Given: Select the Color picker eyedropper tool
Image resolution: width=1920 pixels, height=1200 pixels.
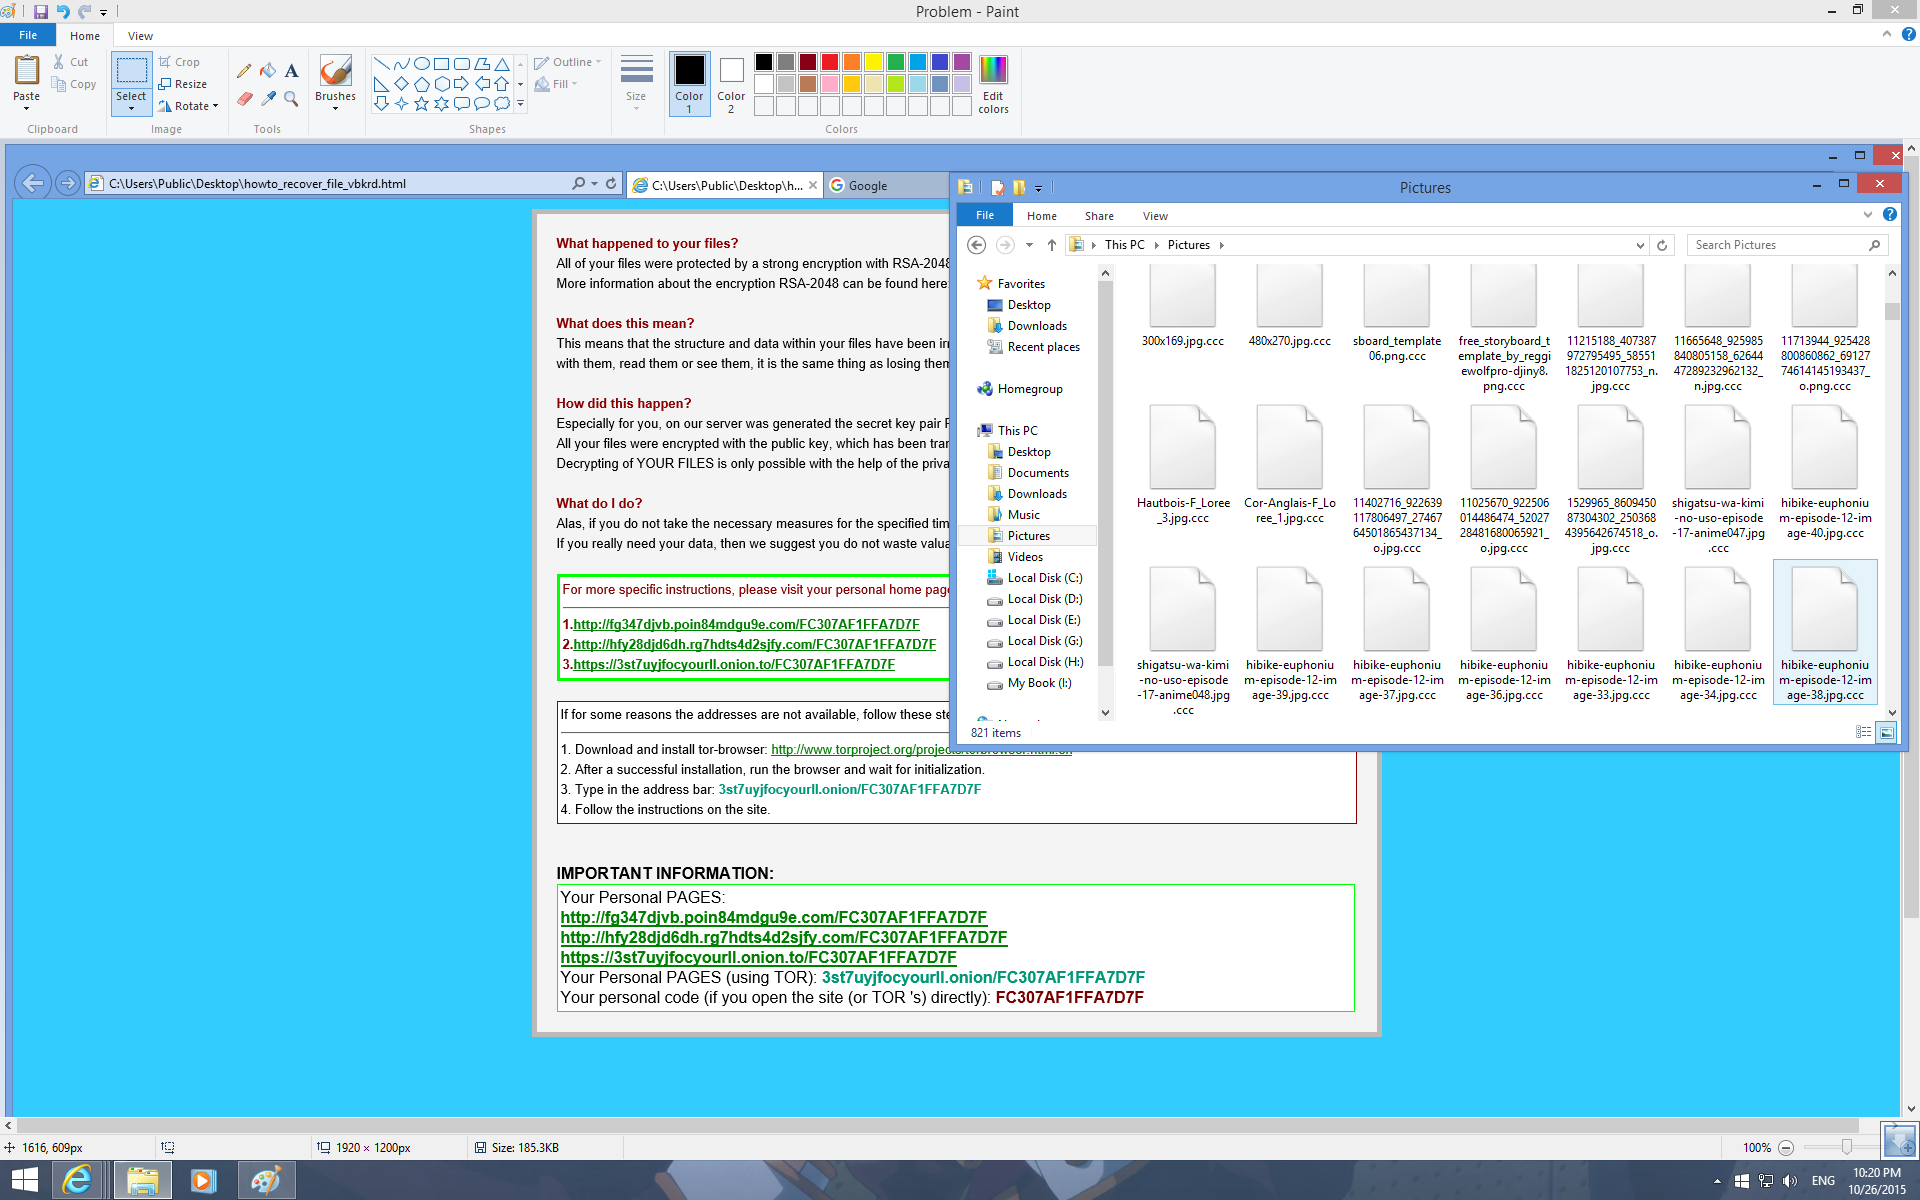Looking at the screenshot, I should 268,98.
